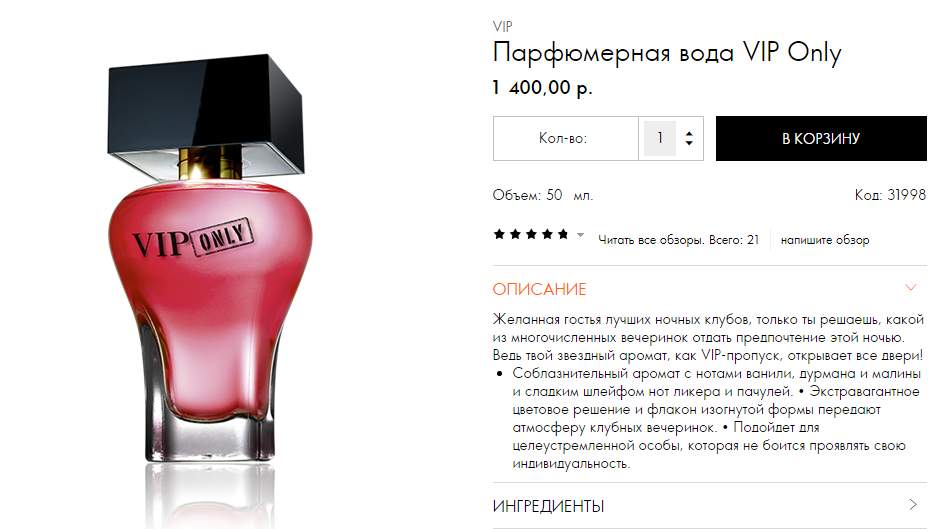Select the second rating star
The image size is (945, 529).
[515, 234]
